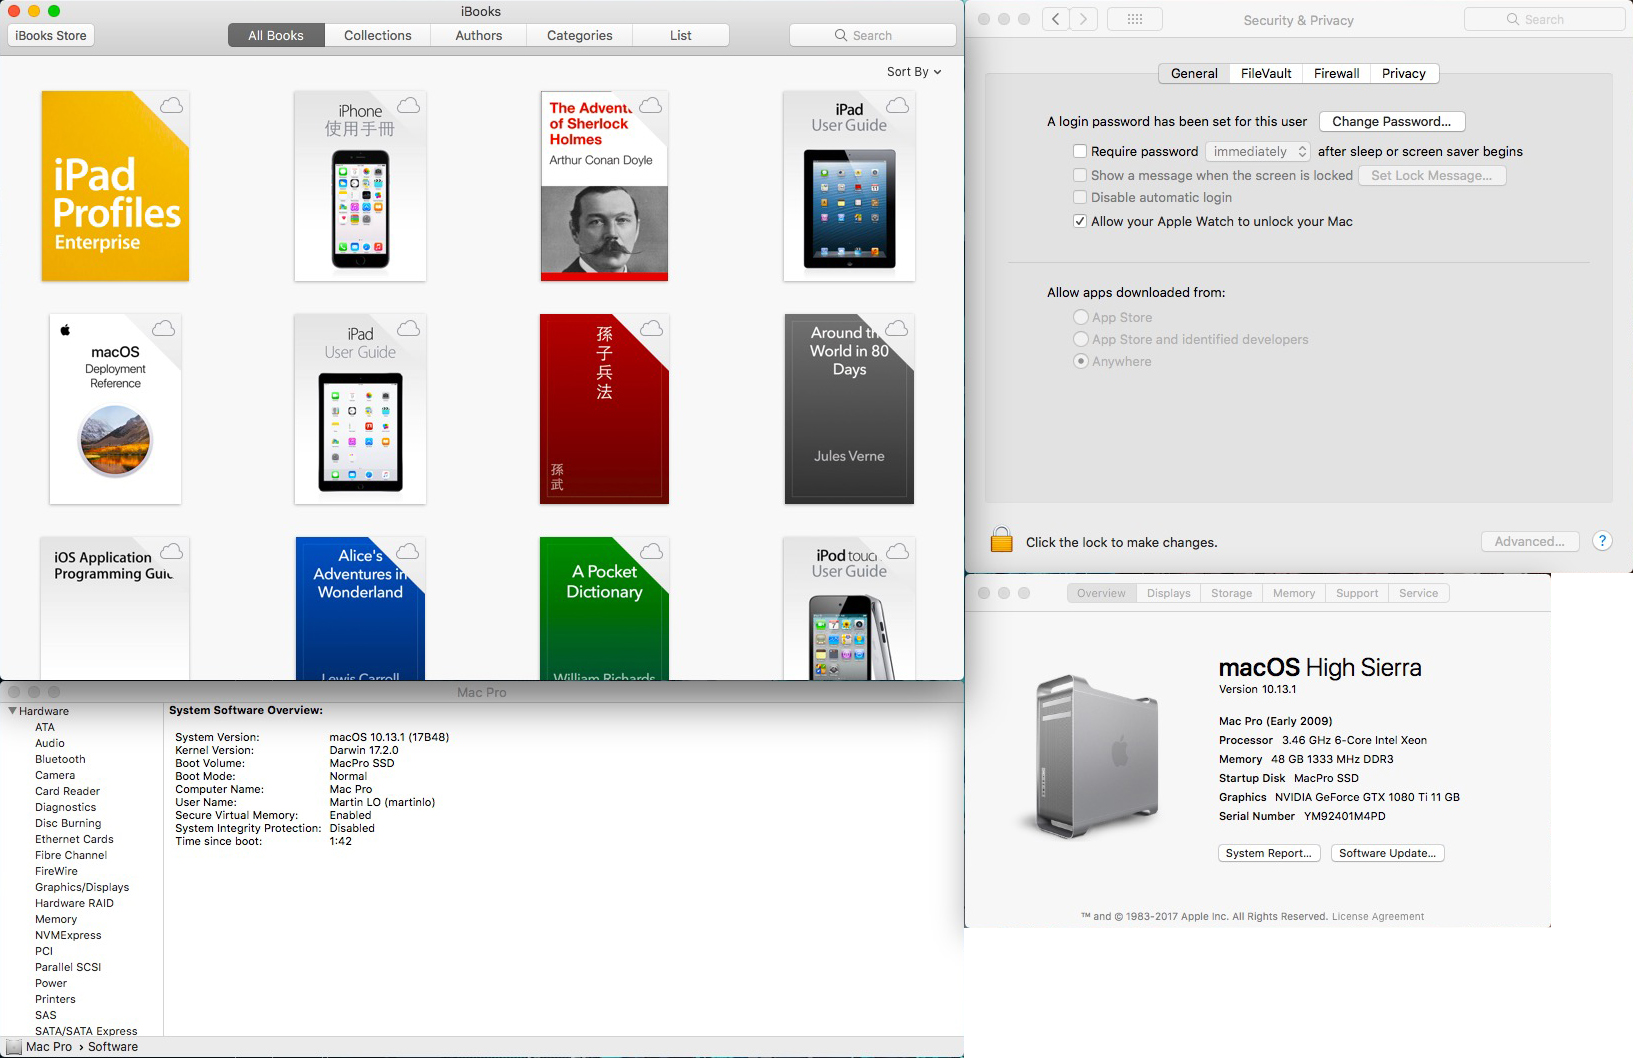Click Software Update button
Image resolution: width=1633 pixels, height=1058 pixels.
(1388, 853)
